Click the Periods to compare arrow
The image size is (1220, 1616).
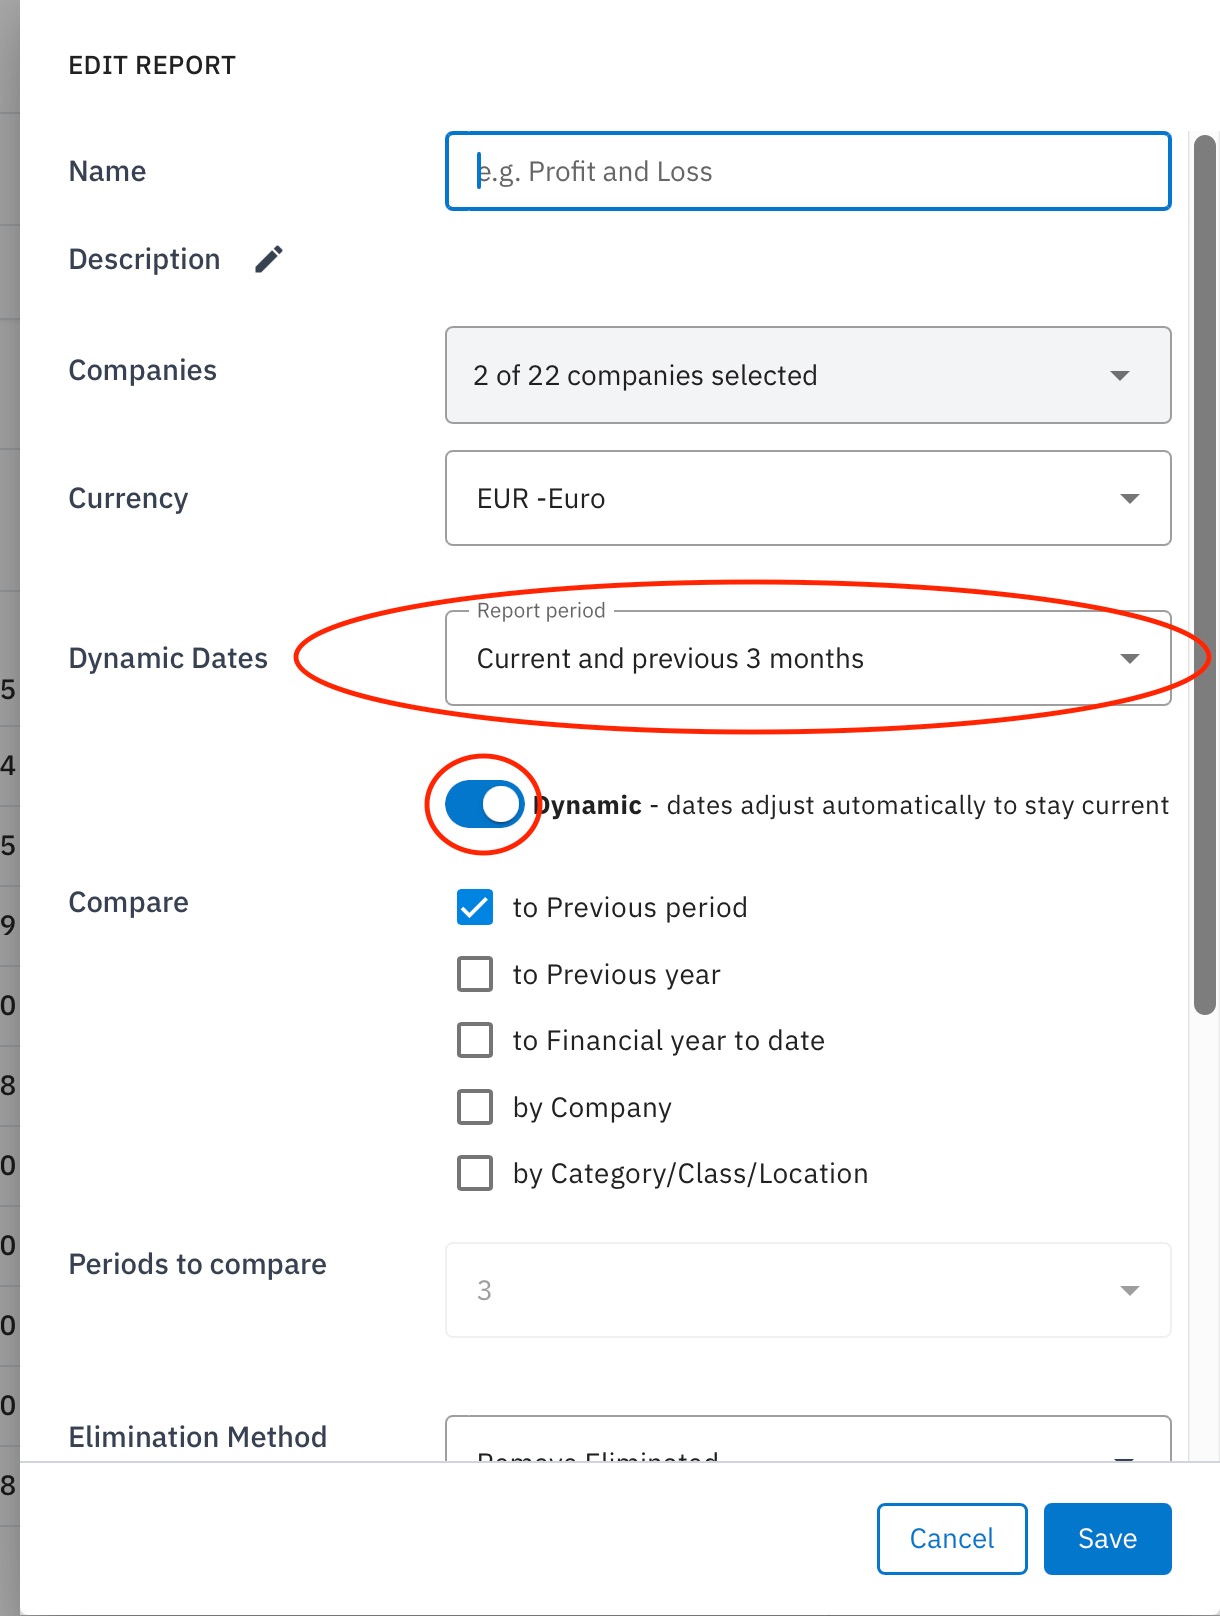coord(1130,1291)
